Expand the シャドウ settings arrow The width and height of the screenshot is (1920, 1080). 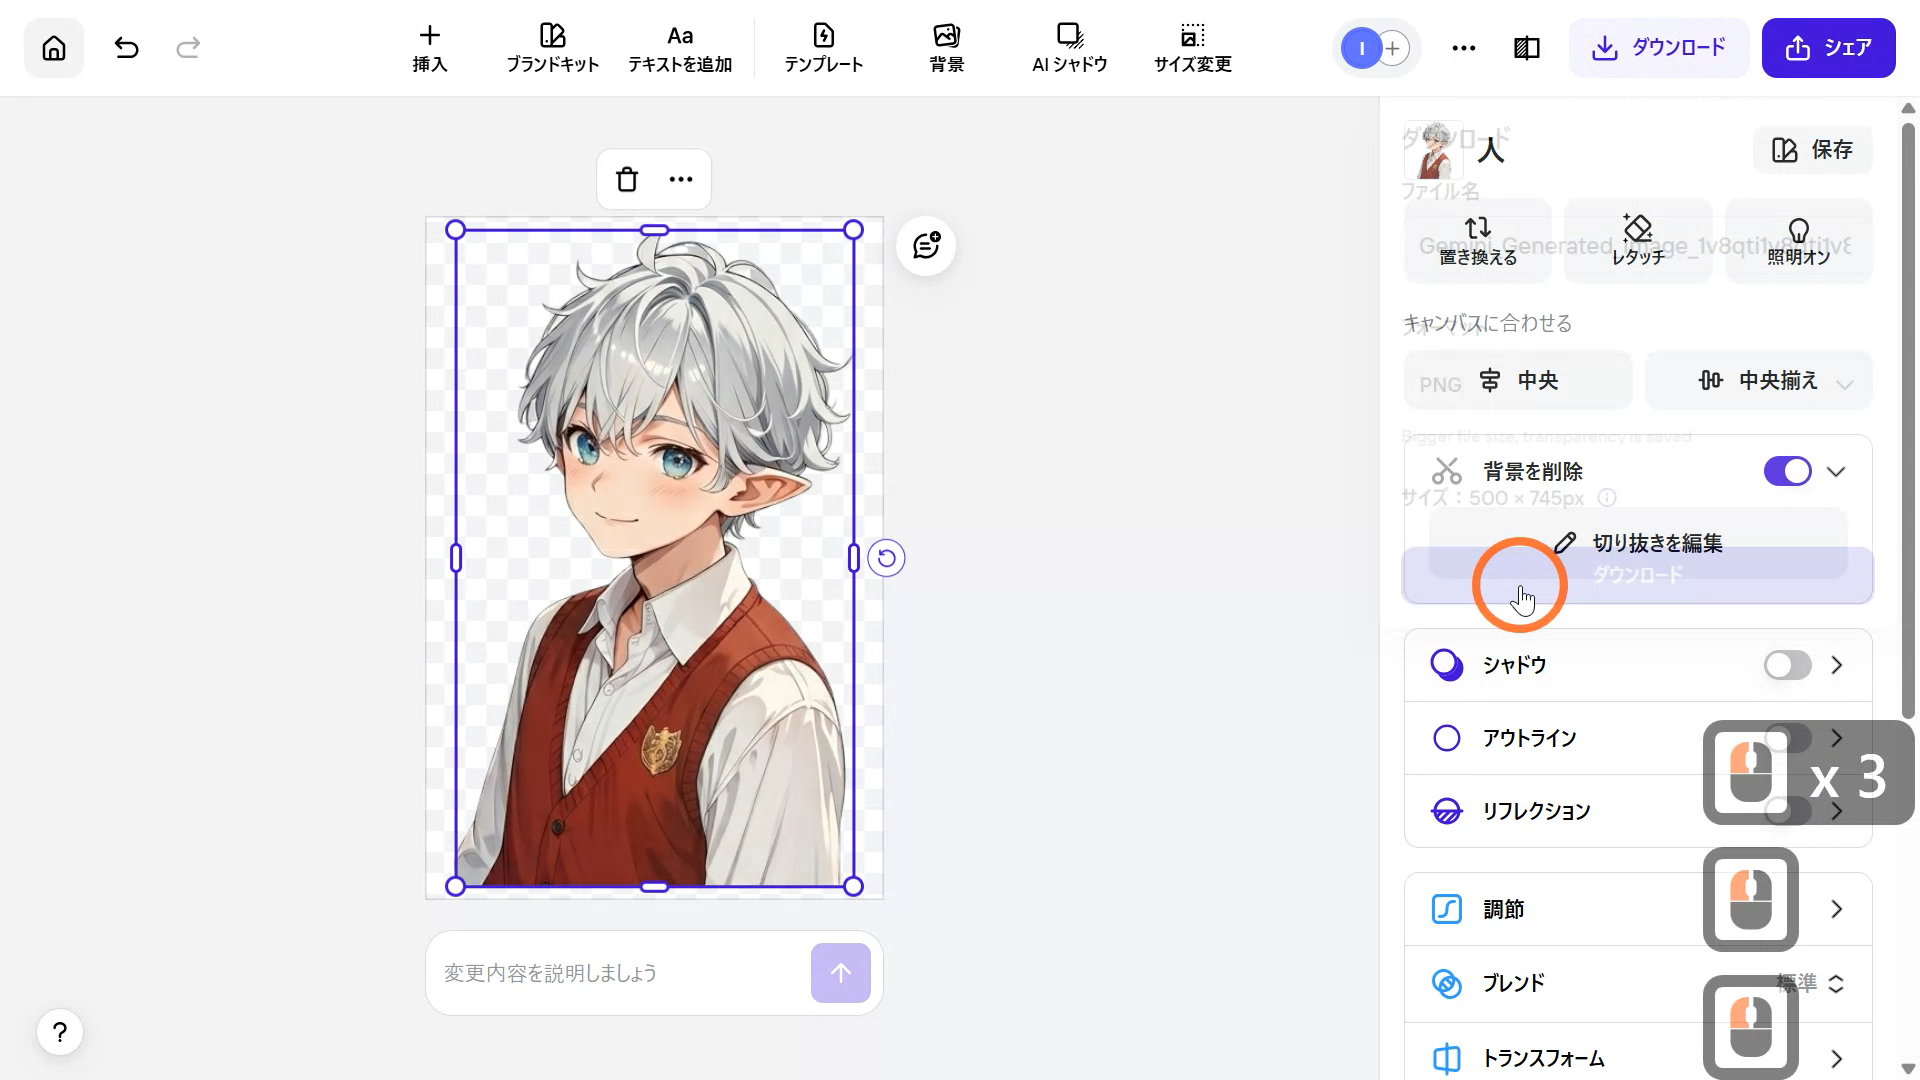1837,665
